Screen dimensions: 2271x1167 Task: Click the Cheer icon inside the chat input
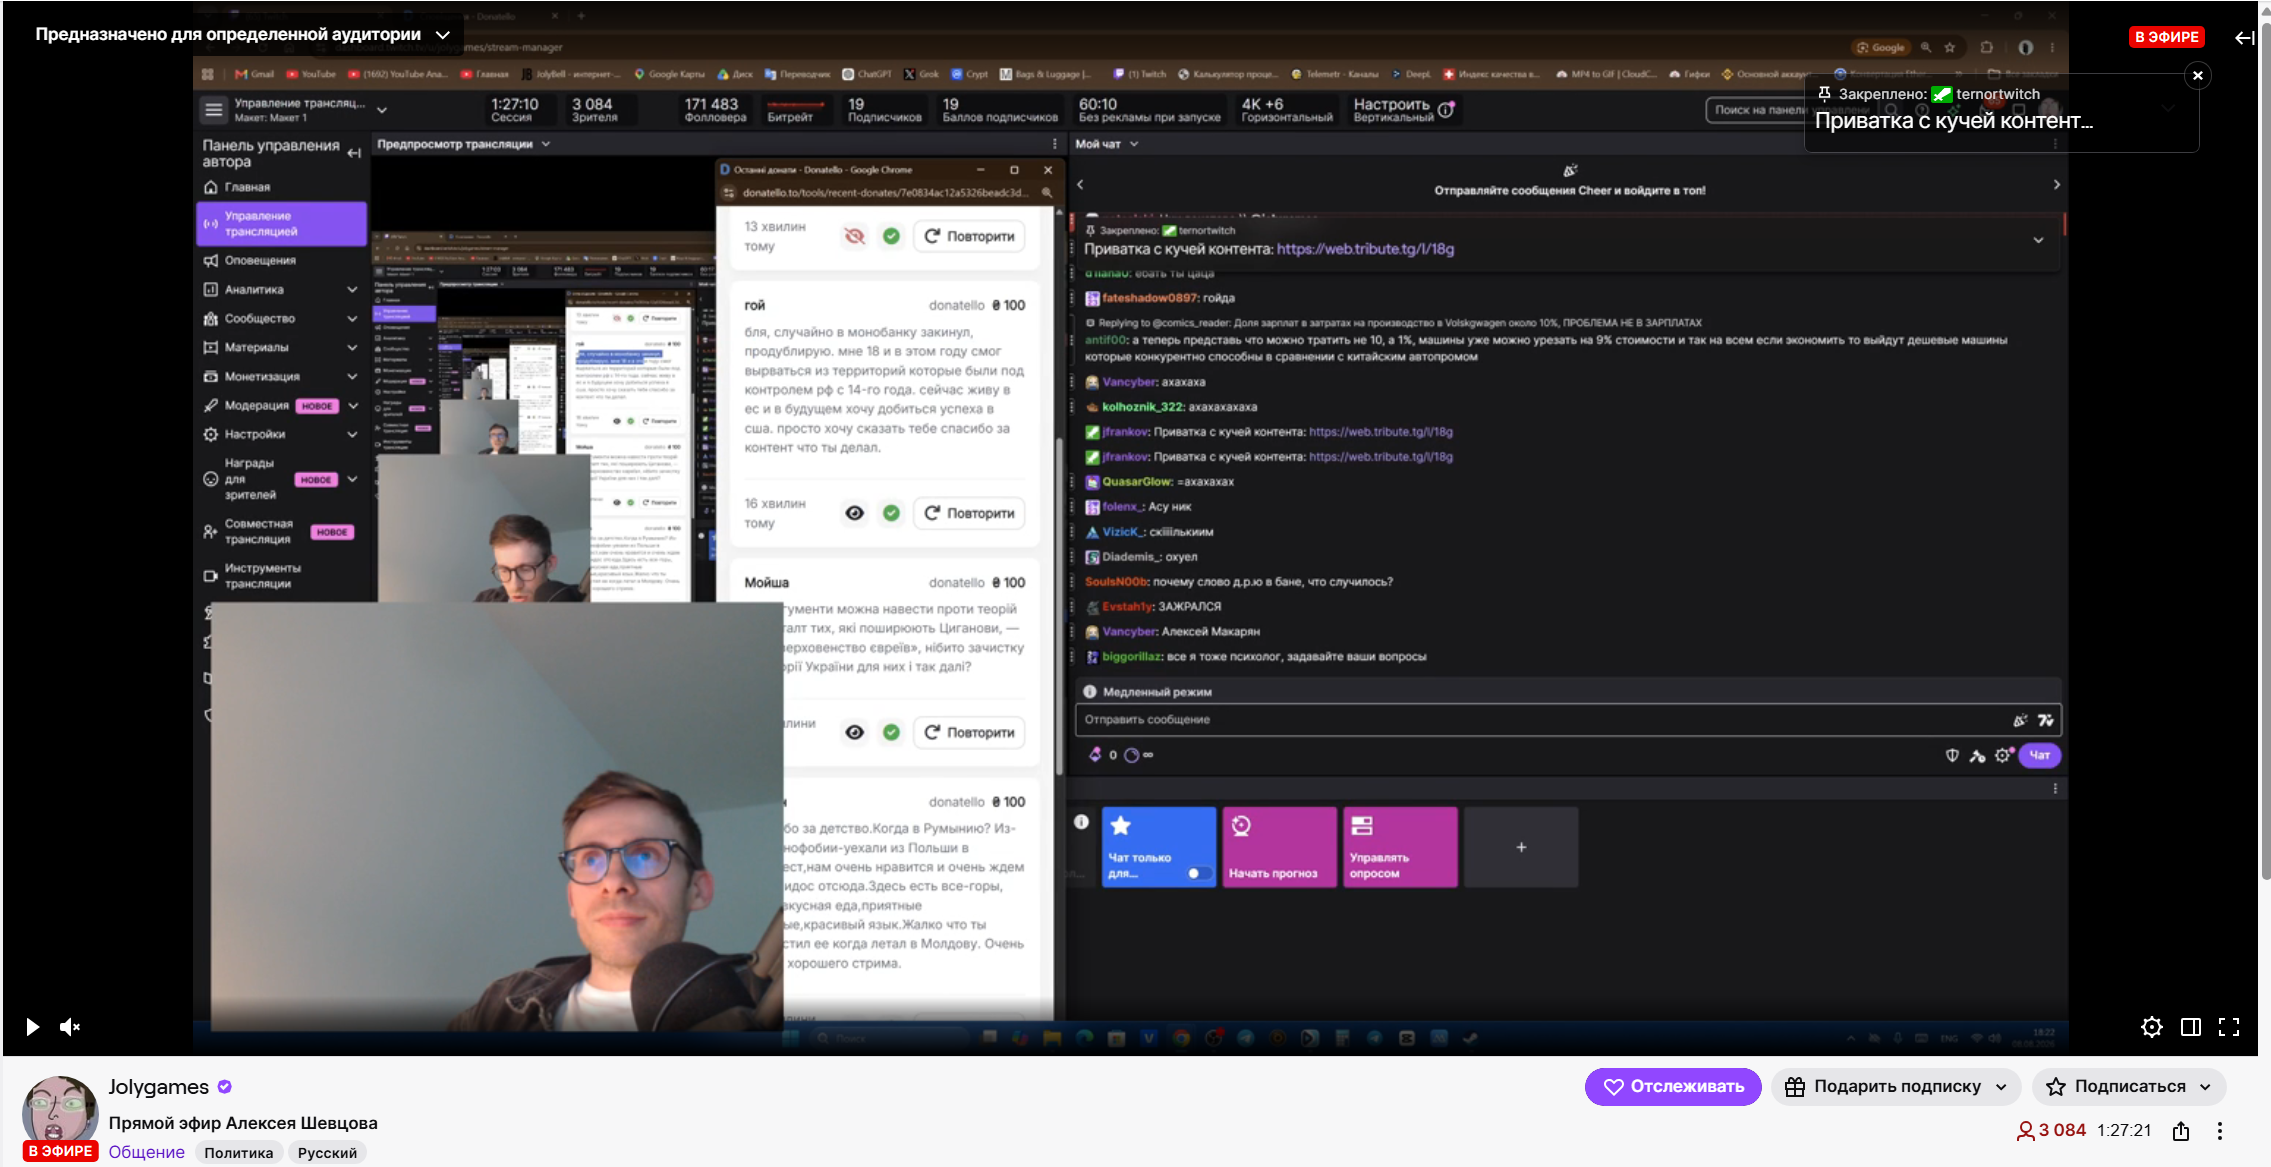pos(2020,720)
